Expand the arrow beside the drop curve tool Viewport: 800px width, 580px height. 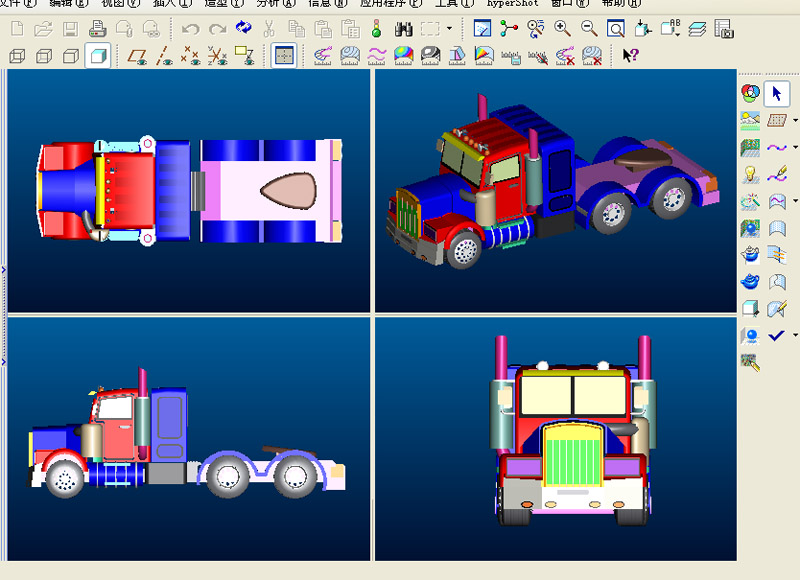point(795,201)
